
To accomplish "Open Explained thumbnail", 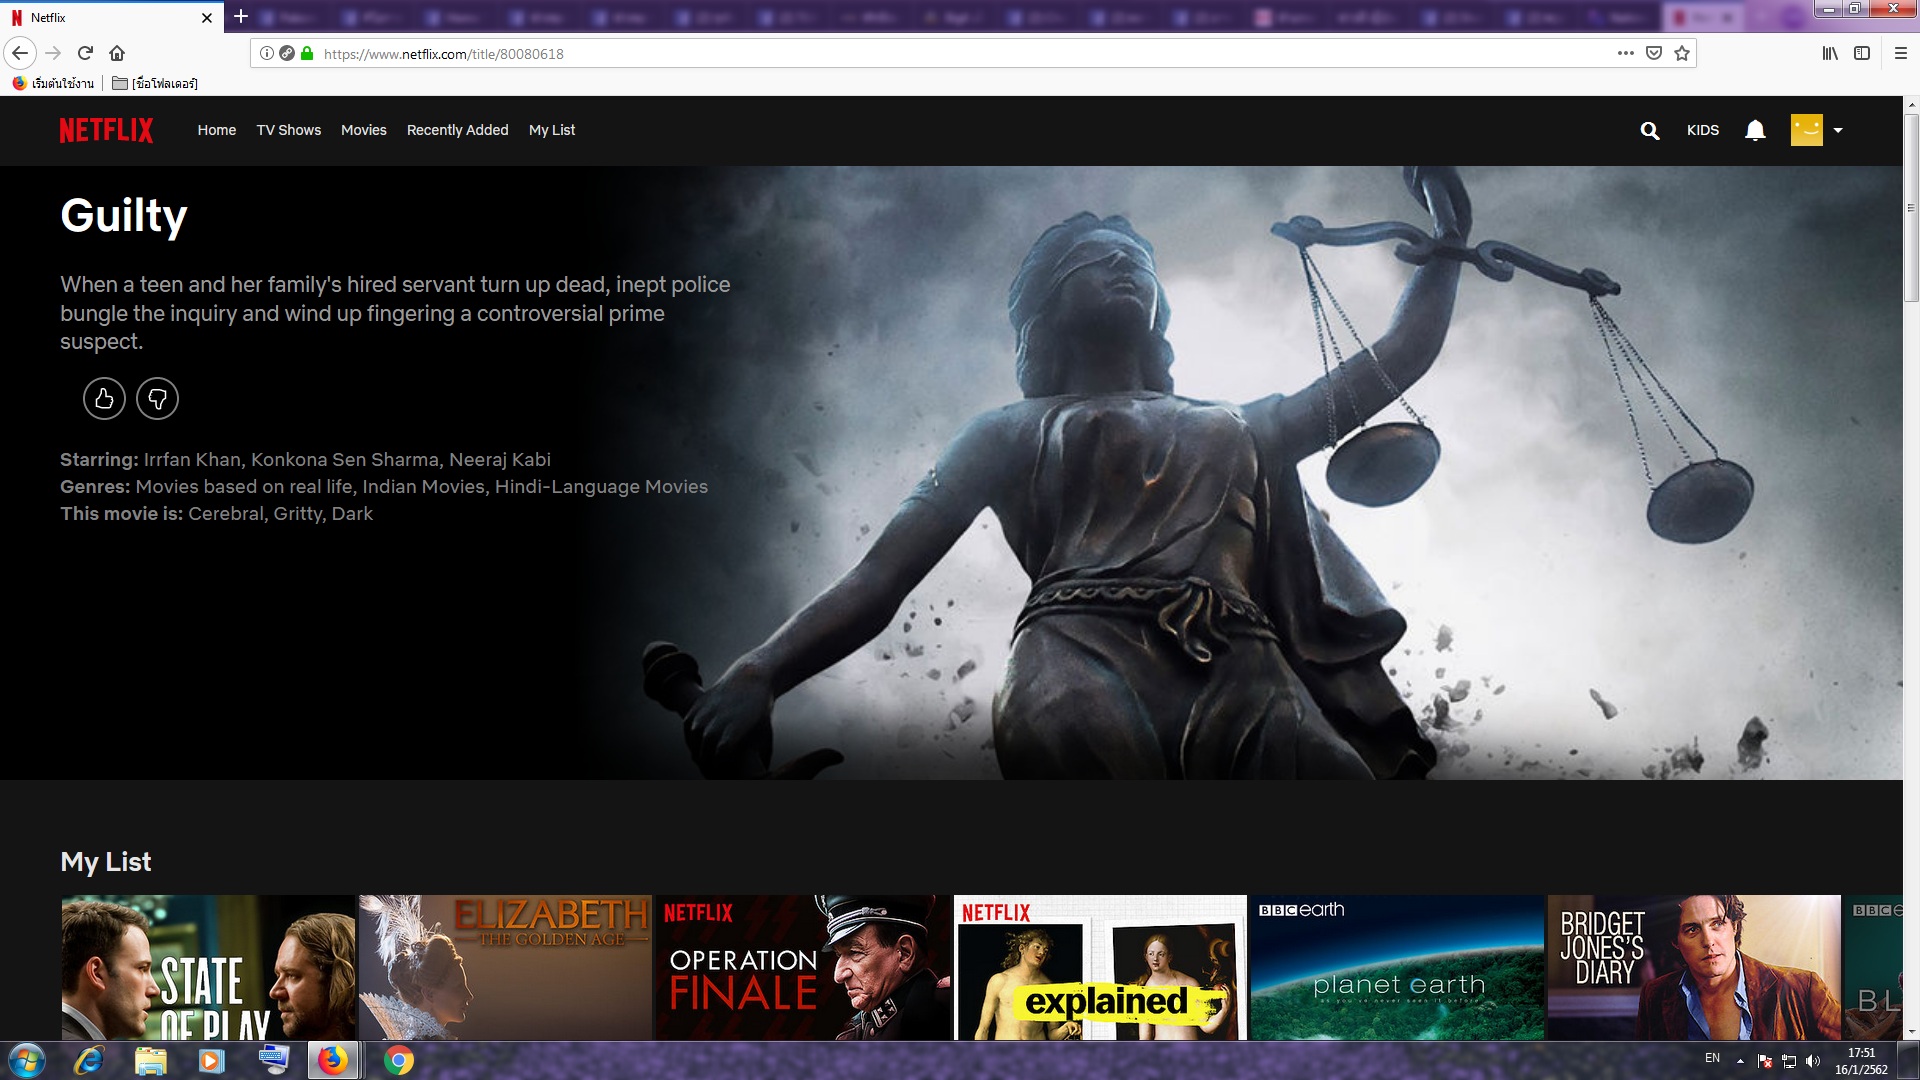I will click(x=1100, y=967).
